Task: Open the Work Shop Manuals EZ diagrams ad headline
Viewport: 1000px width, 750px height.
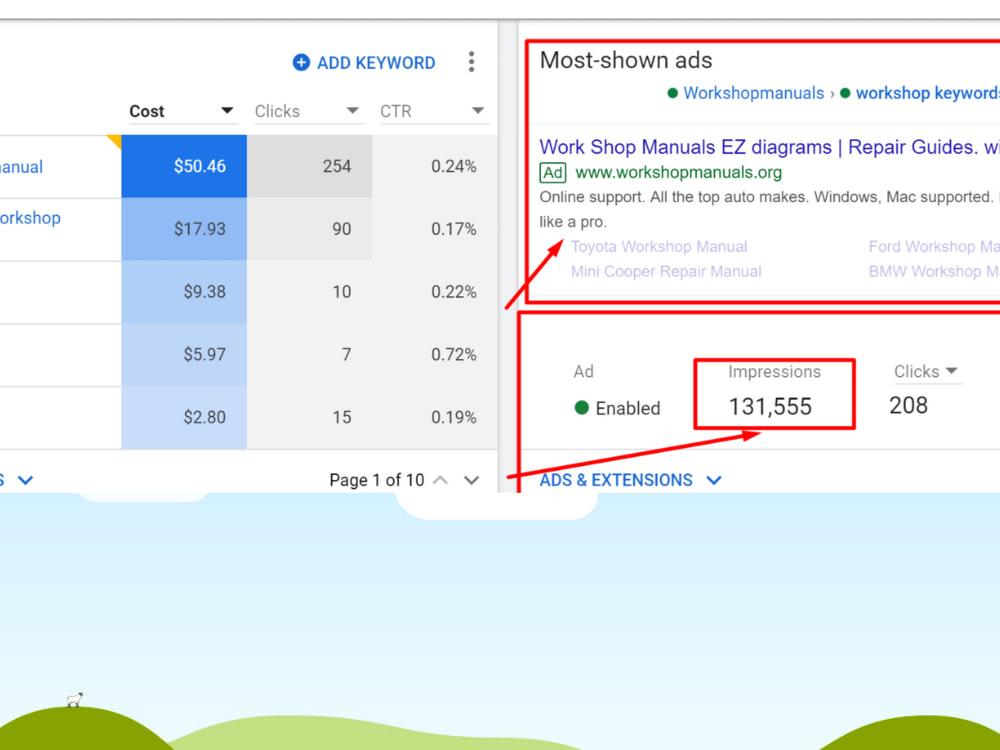Action: 769,147
